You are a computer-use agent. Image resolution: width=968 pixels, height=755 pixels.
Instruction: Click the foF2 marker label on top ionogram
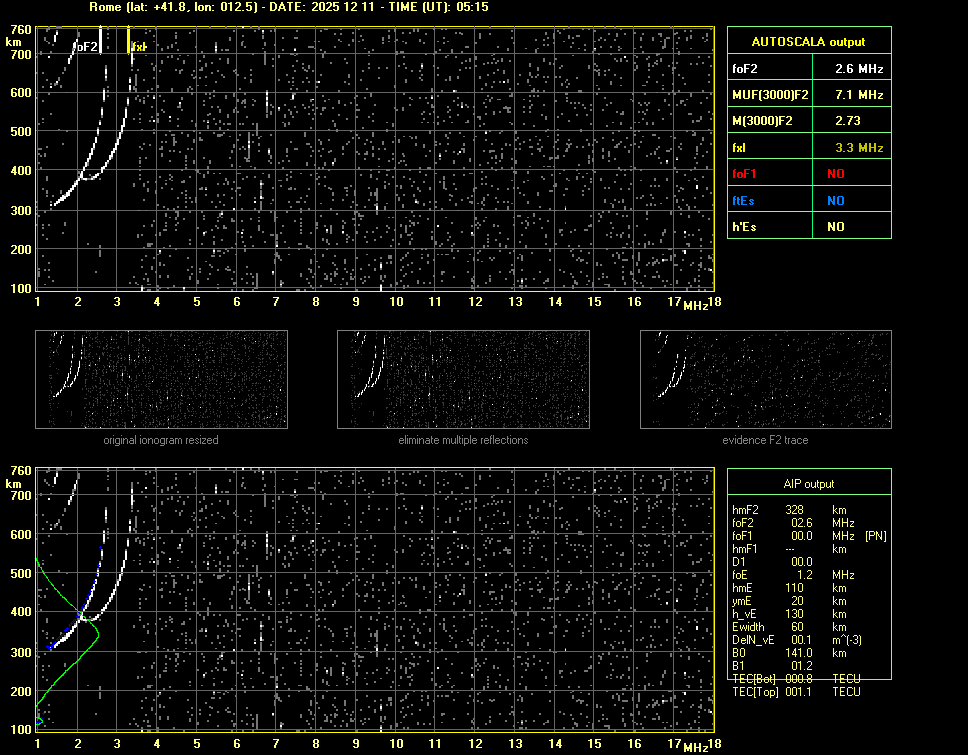[x=87, y=47]
